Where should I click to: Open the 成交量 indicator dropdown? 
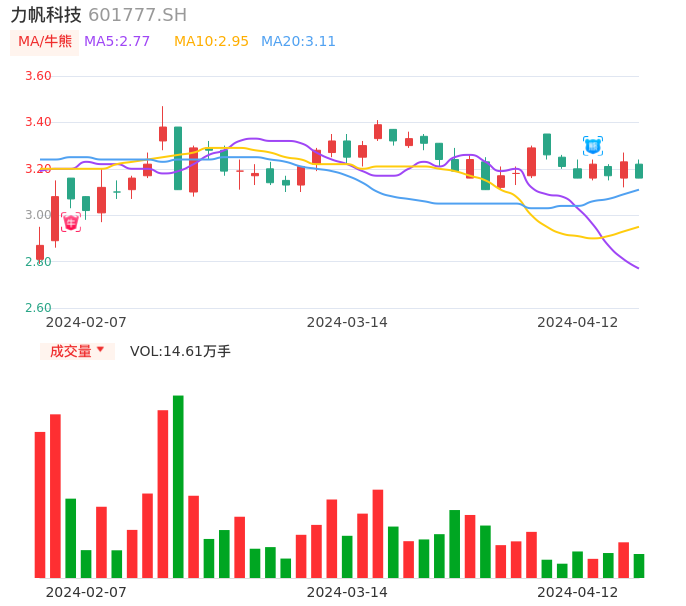point(77,351)
